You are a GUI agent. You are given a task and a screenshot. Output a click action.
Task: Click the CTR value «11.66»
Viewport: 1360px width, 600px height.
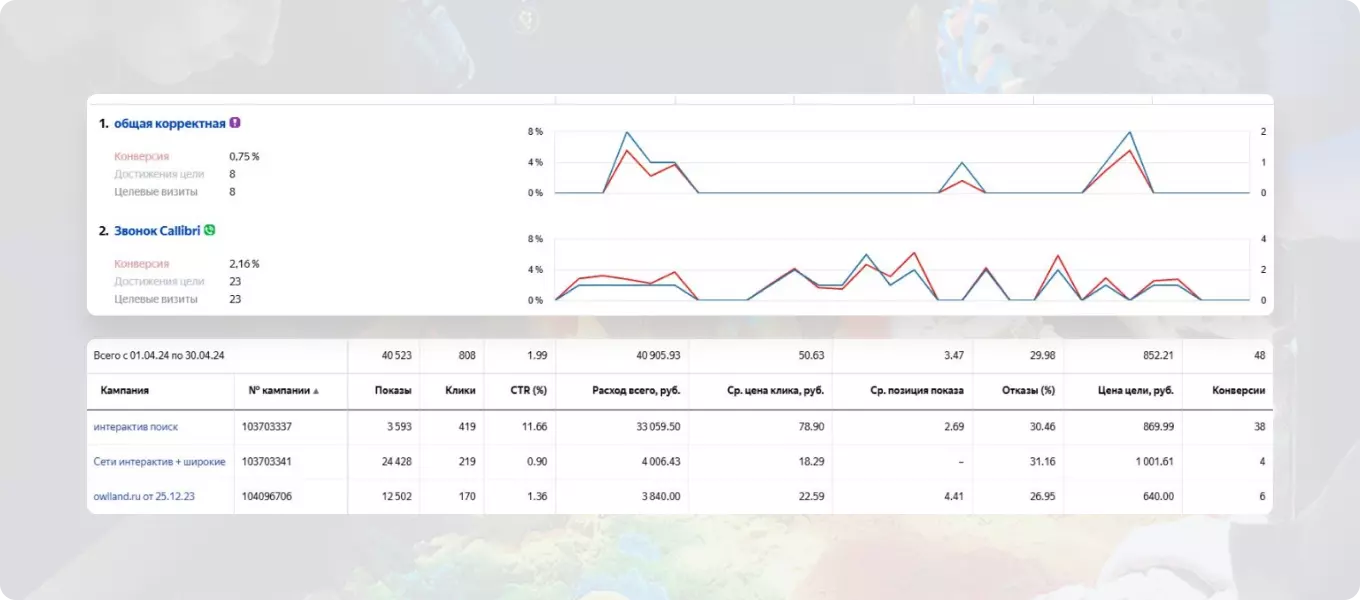pos(534,427)
